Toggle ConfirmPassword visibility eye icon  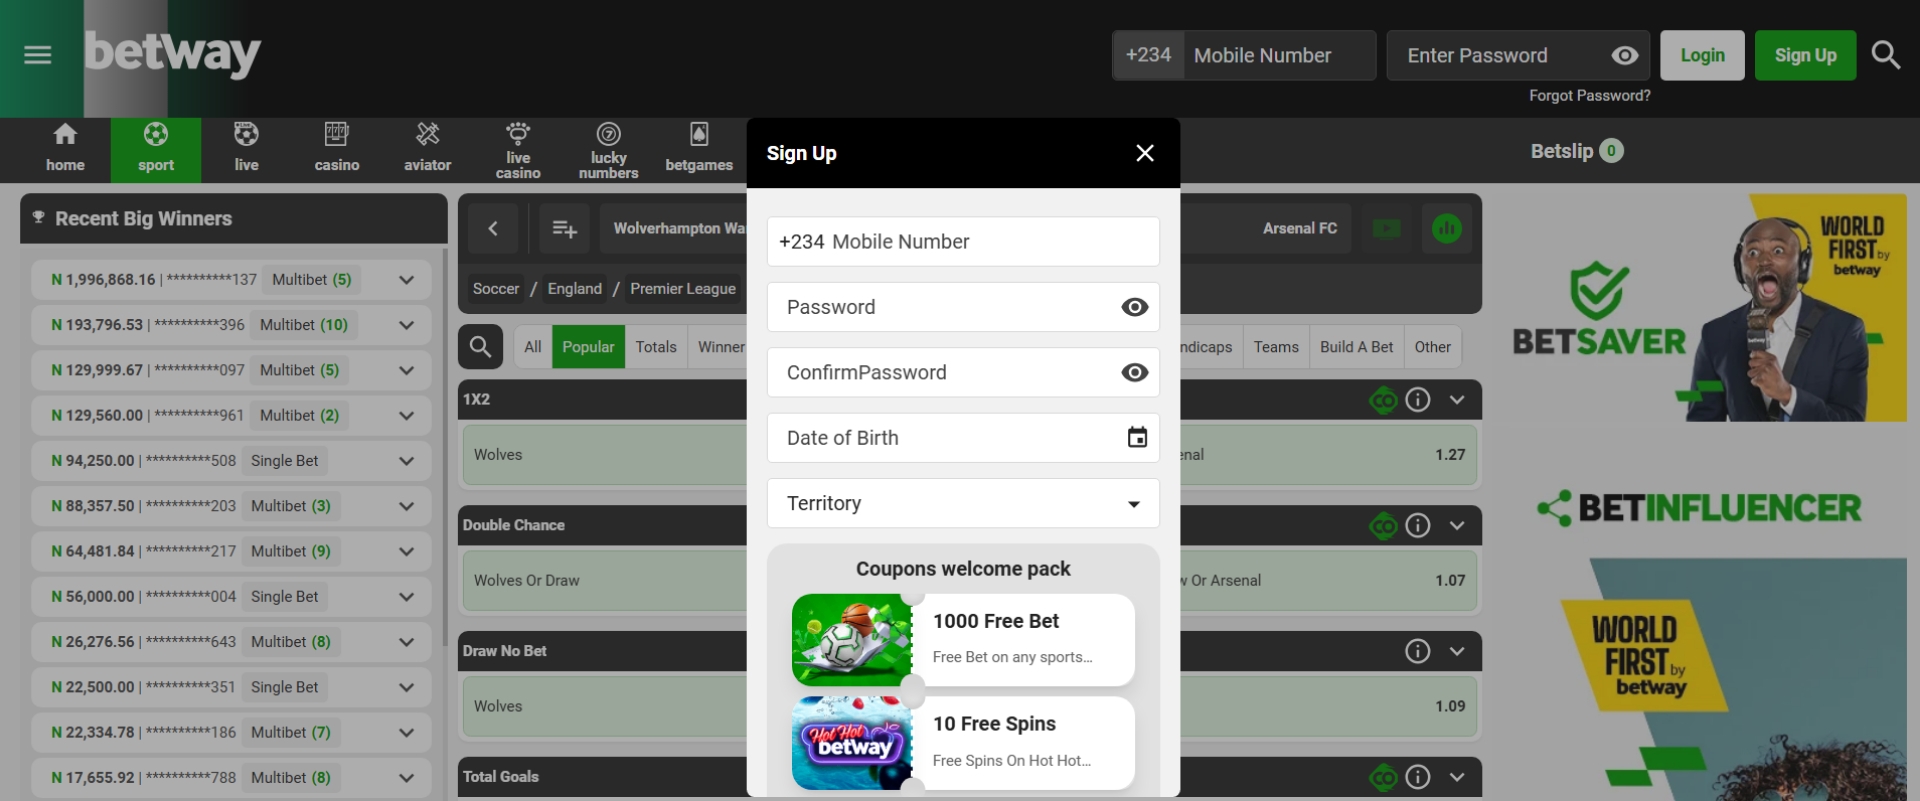(x=1134, y=372)
